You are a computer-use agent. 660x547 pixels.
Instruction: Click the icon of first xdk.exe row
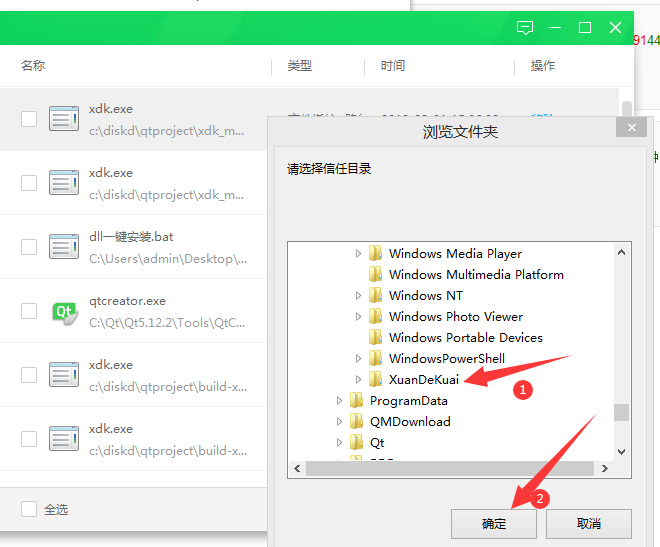tap(64, 119)
